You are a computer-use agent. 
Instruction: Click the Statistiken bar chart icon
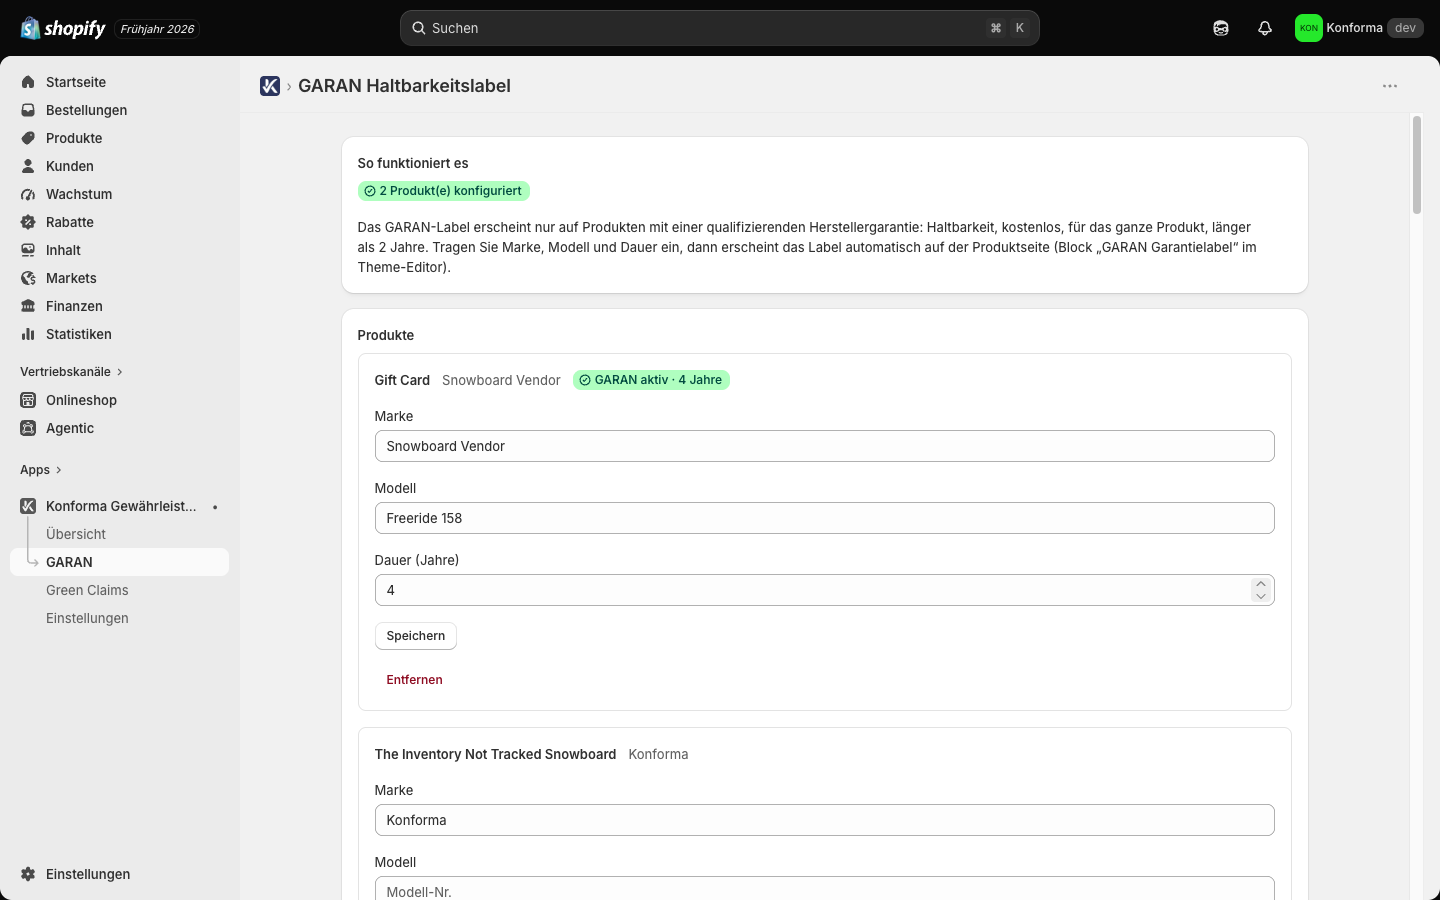(x=28, y=334)
